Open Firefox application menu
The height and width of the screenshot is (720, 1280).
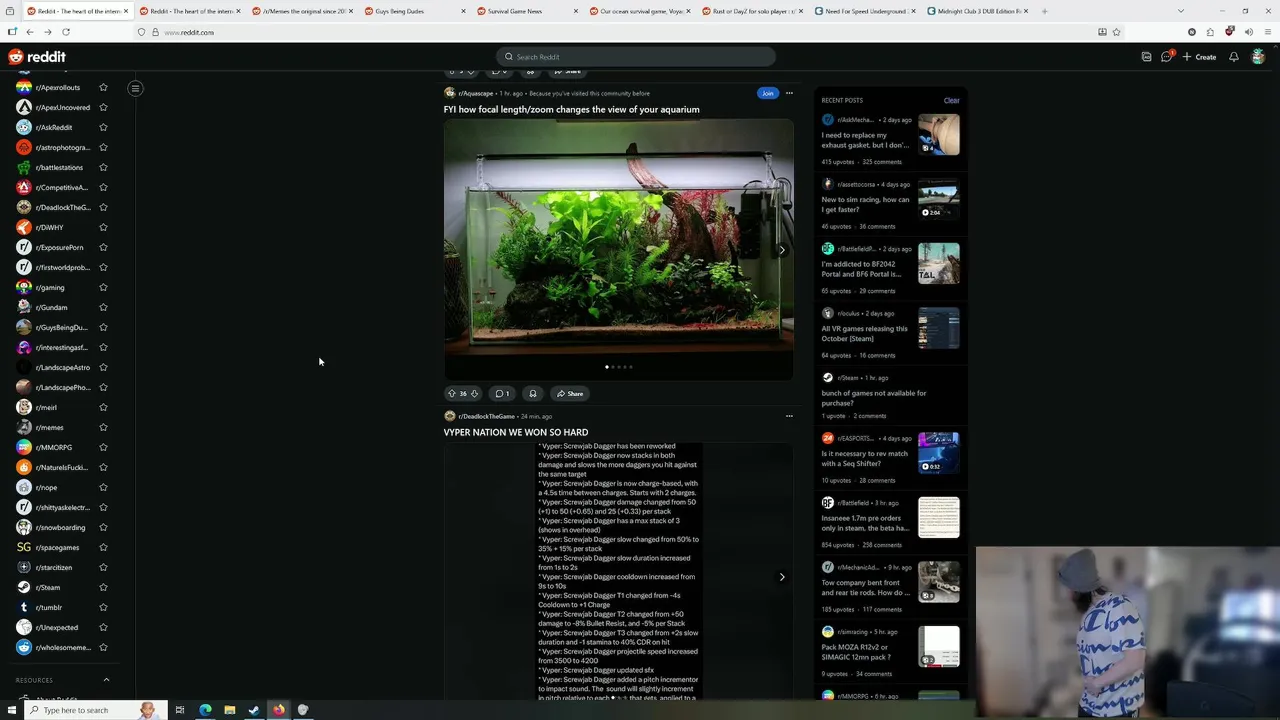click(x=1268, y=32)
